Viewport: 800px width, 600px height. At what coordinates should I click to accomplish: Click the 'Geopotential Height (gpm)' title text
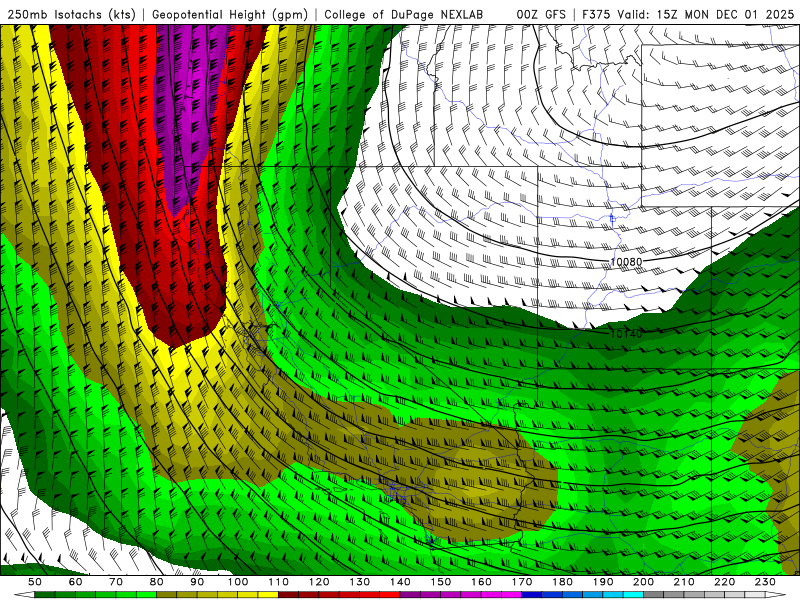(230, 14)
